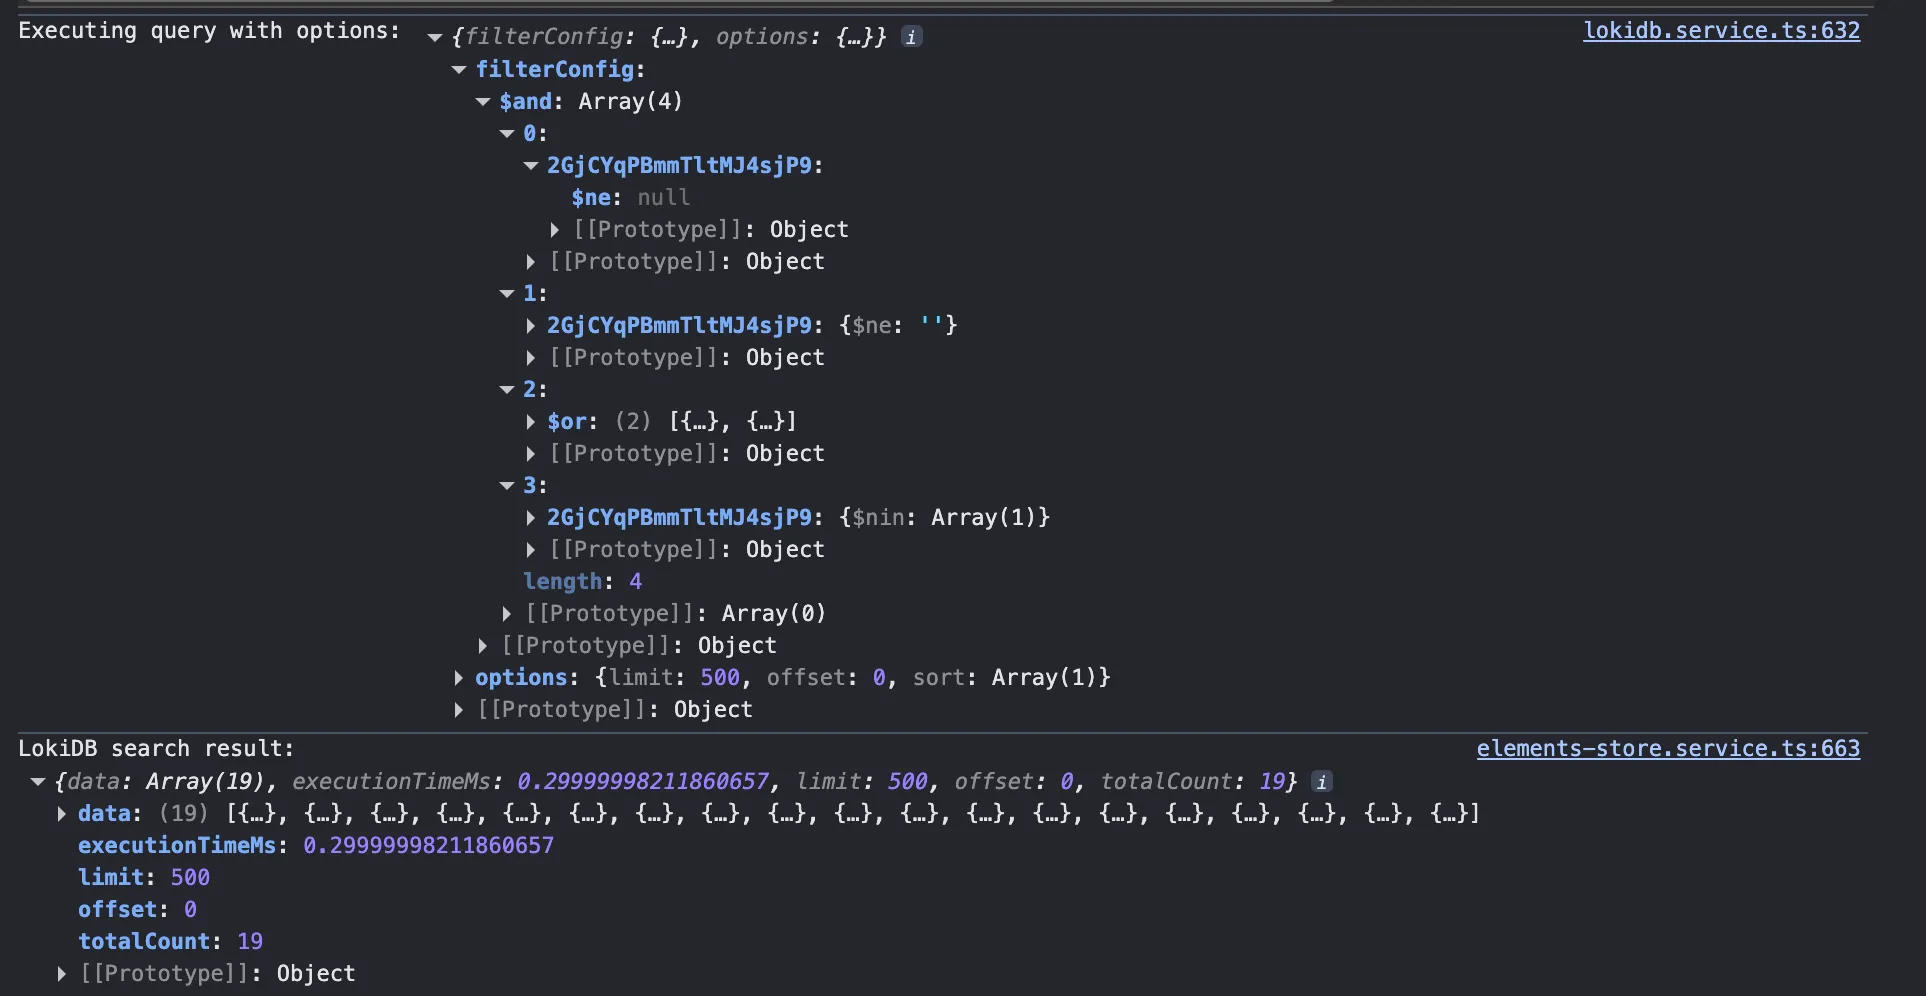The height and width of the screenshot is (996, 1926).
Task: Collapse the filterConfig node
Action: (x=459, y=70)
